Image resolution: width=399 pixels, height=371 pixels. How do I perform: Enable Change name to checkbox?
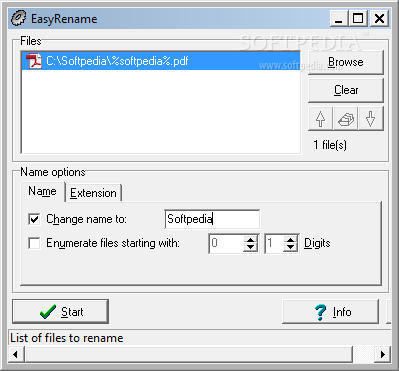(x=34, y=219)
